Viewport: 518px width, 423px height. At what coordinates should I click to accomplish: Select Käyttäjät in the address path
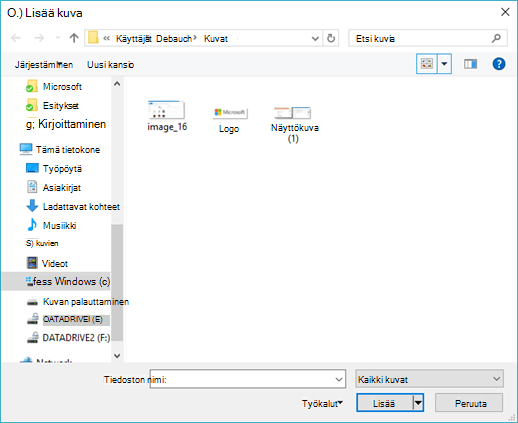click(x=133, y=39)
